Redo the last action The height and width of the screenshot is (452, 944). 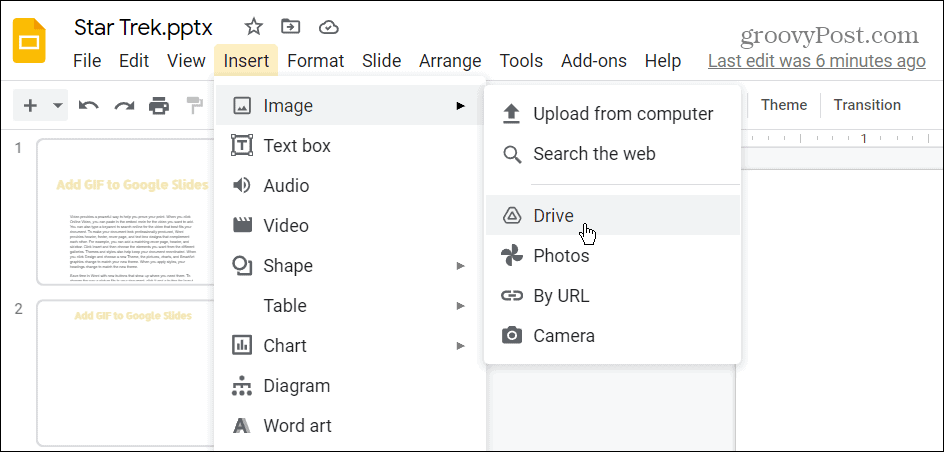coord(125,106)
